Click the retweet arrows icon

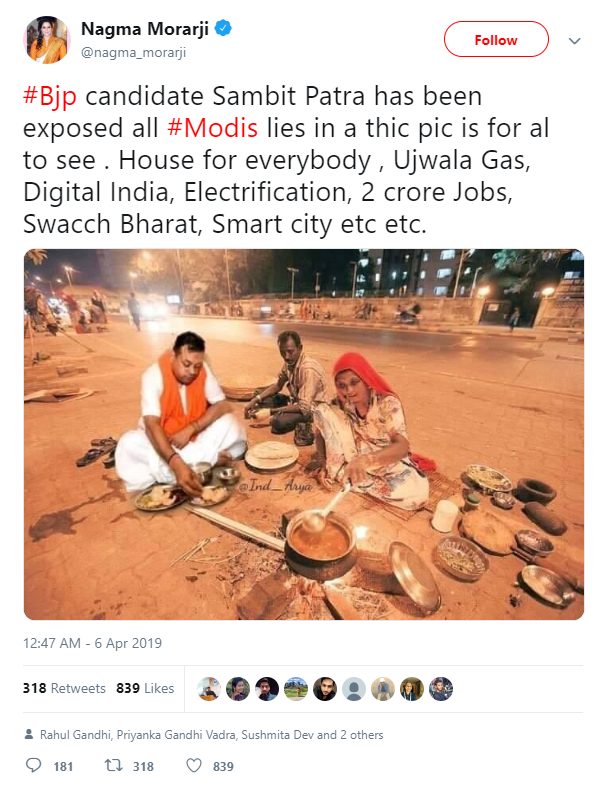tap(114, 765)
